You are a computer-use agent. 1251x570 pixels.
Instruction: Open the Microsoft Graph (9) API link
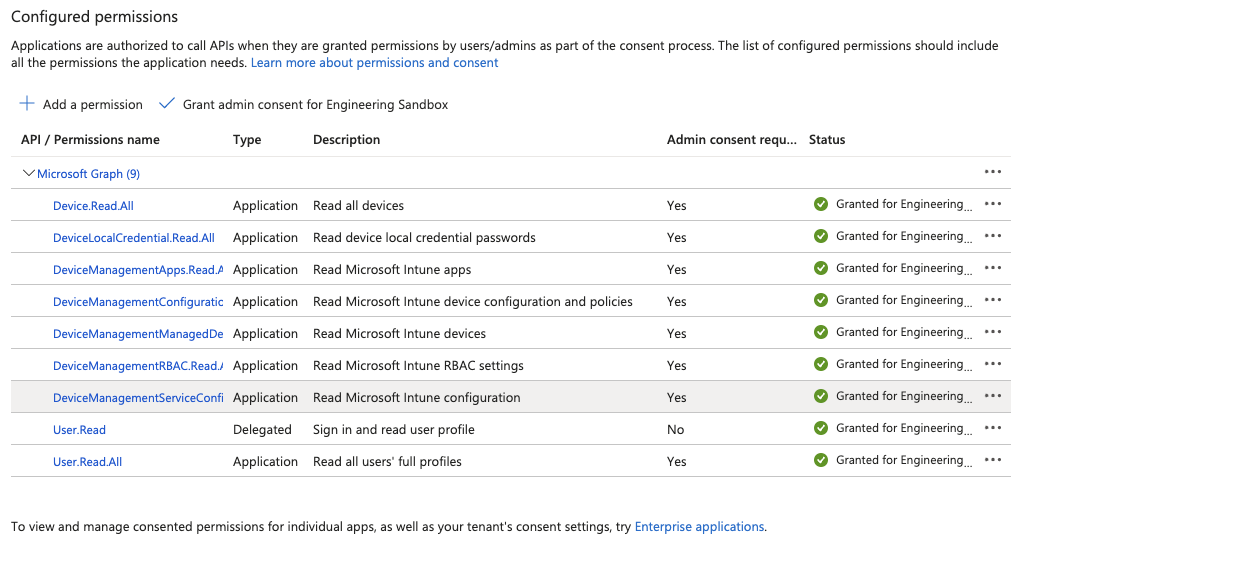(x=88, y=174)
